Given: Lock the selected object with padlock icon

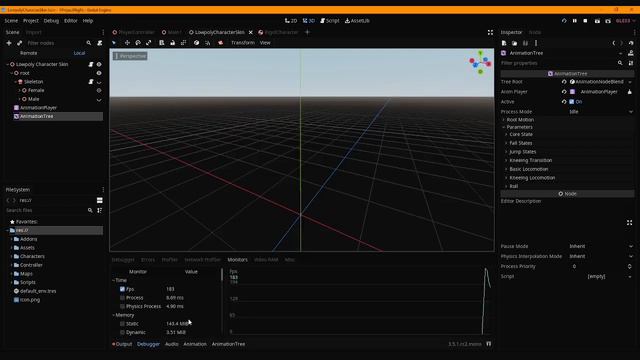Looking at the screenshot, I should click(173, 42).
